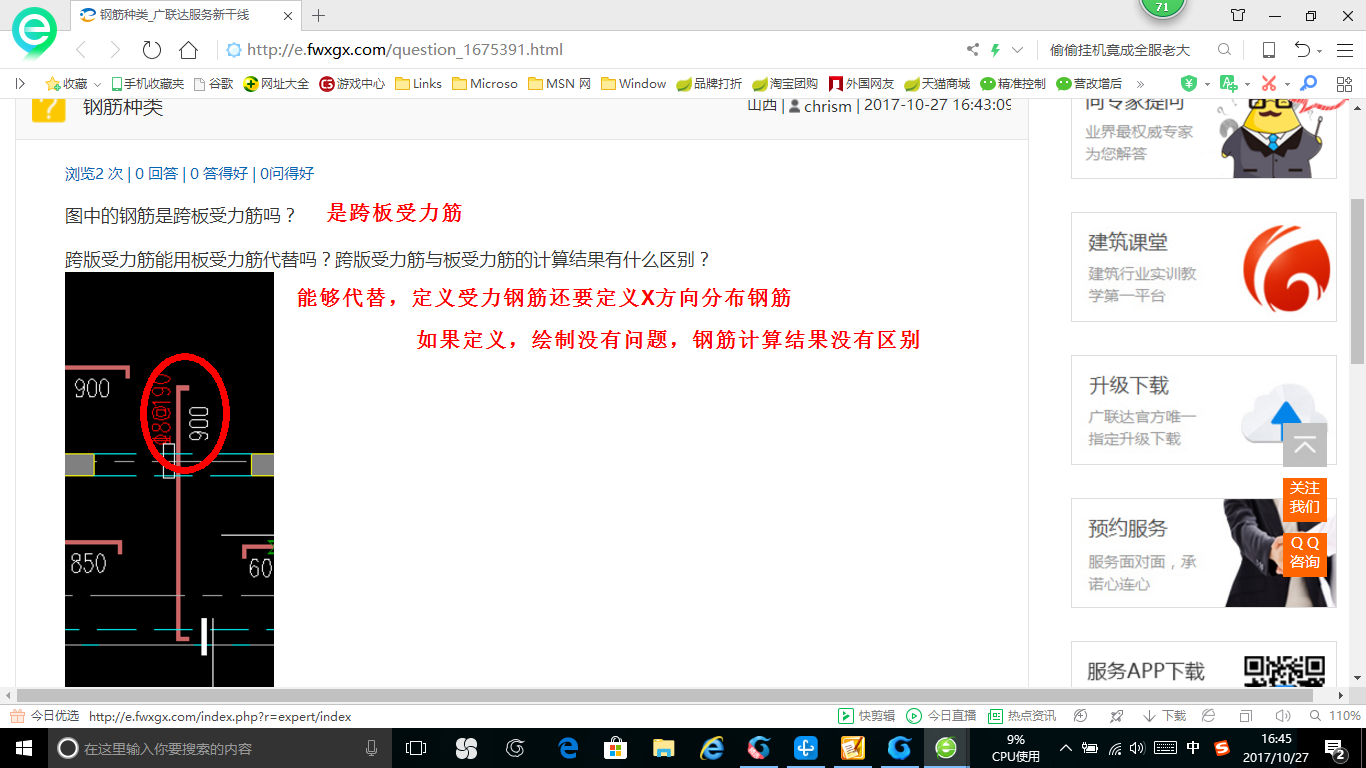
Task: Expand the bookmarks sidebar toggle arrow
Action: click(x=20, y=84)
